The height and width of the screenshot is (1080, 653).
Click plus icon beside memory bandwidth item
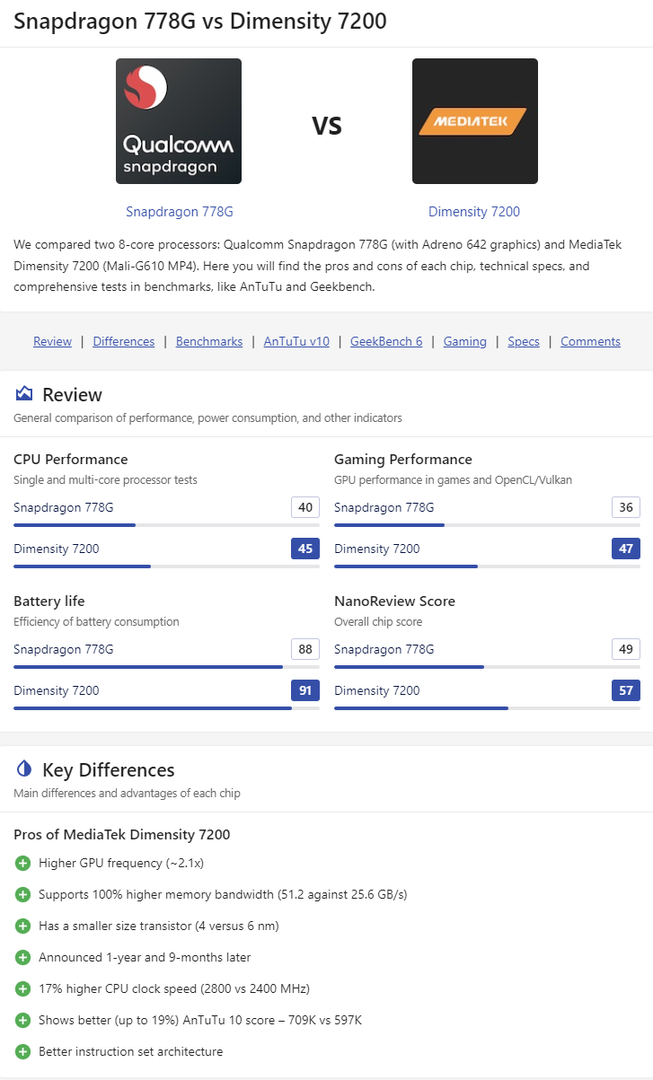(23, 895)
